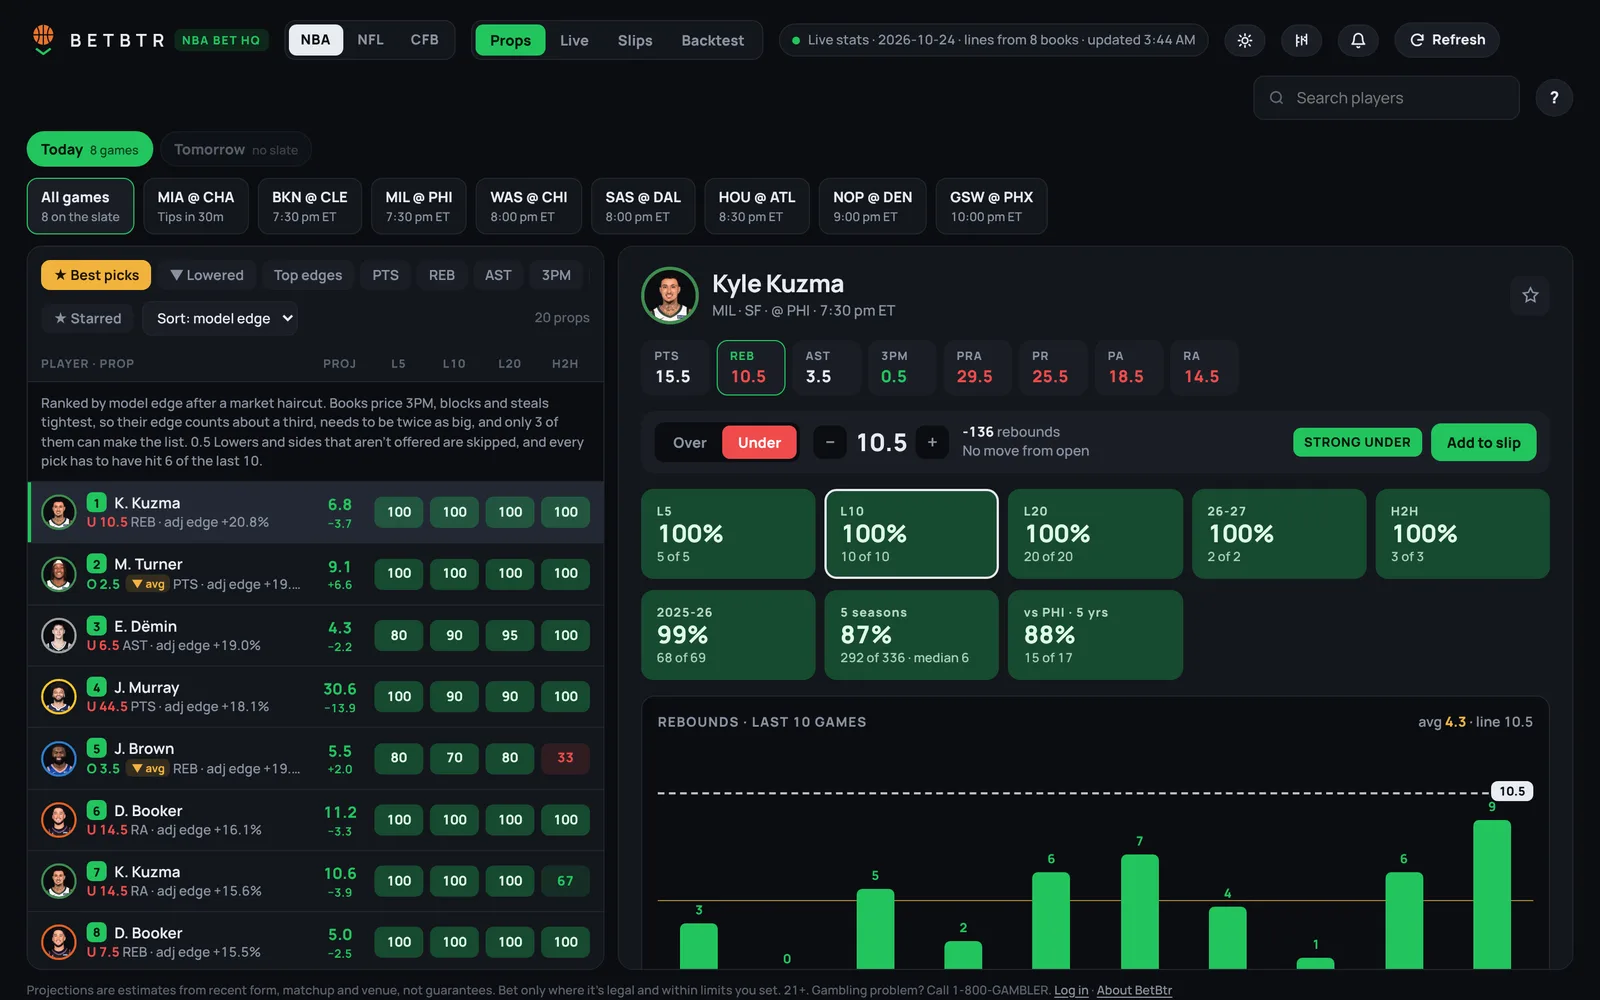Toggle the Starred filter
Screen dimensions: 1600x1000
coord(88,318)
